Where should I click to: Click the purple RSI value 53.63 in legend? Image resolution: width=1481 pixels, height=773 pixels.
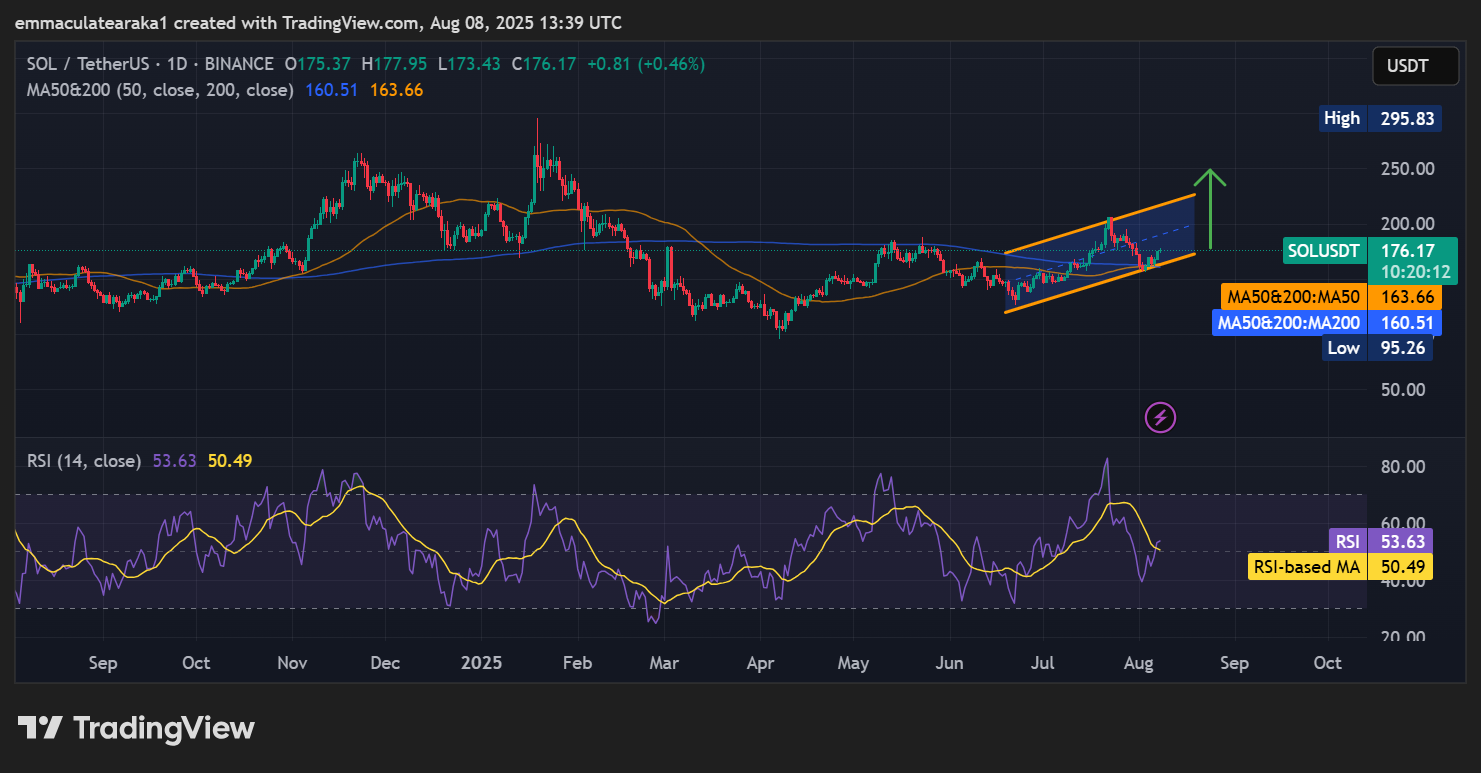pos(174,461)
